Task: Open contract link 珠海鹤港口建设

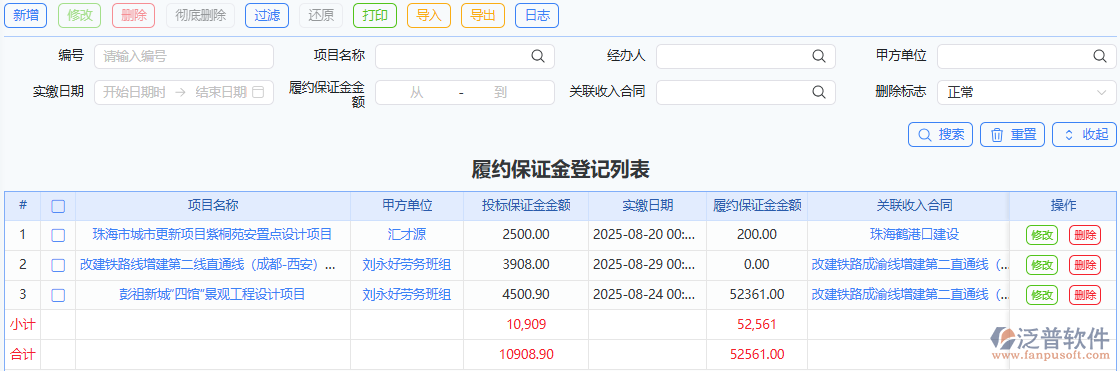Action: 914,234
